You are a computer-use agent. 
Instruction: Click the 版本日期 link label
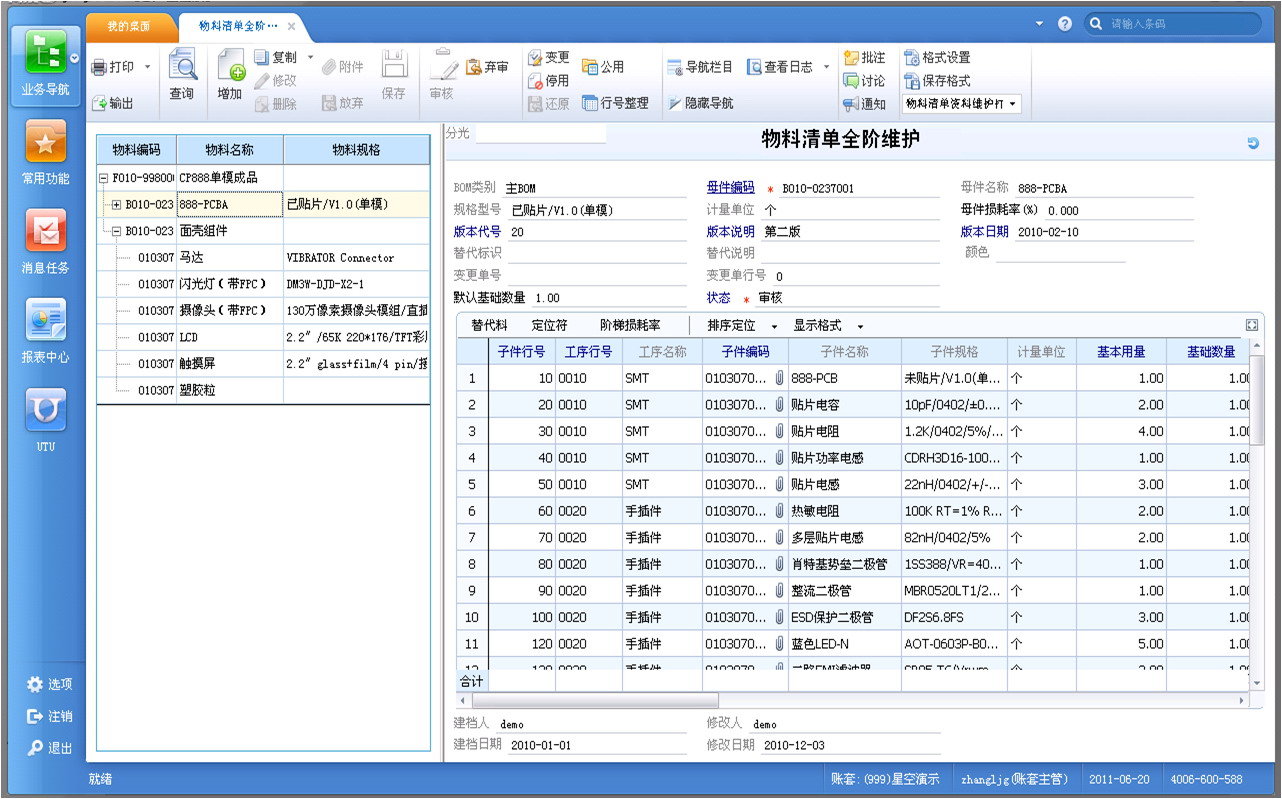point(985,231)
